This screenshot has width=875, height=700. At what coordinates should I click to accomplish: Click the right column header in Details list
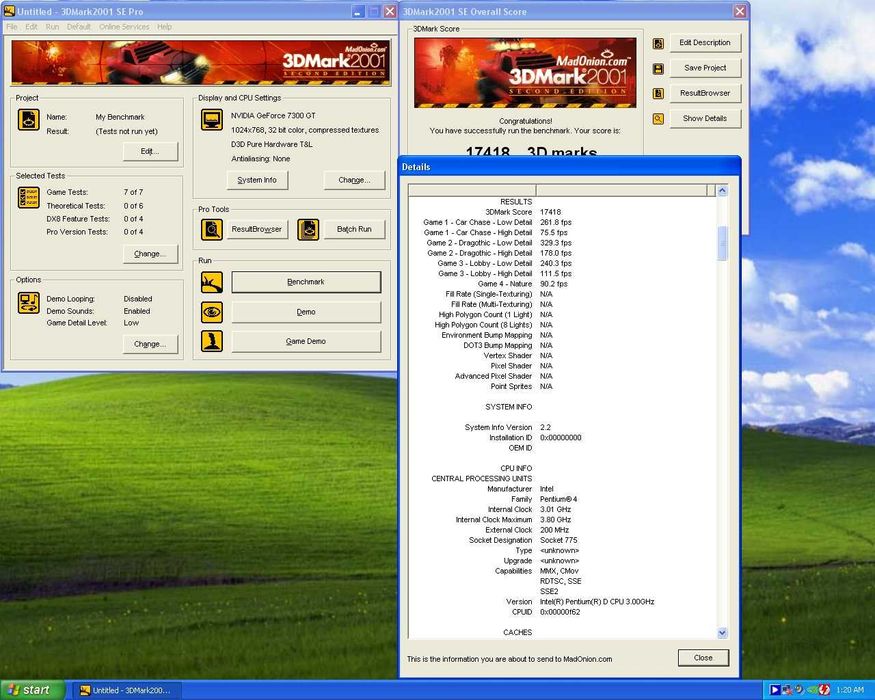(x=621, y=190)
